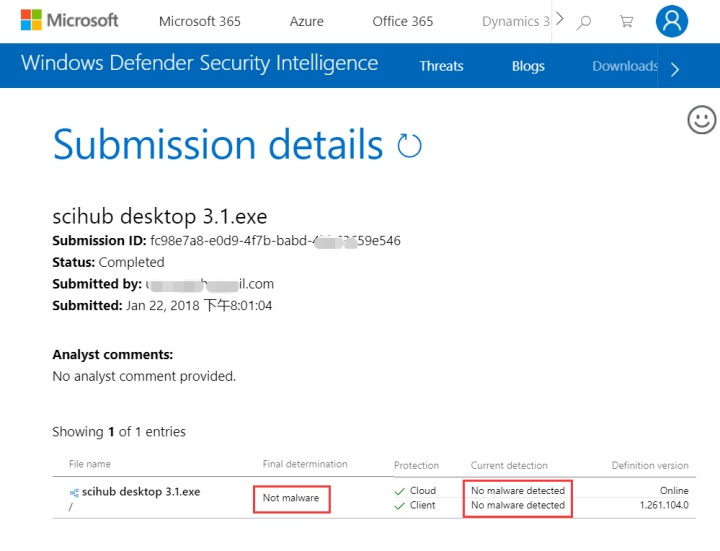
Task: Click the Showing 1 of 1 entries text
Action: click(x=119, y=432)
